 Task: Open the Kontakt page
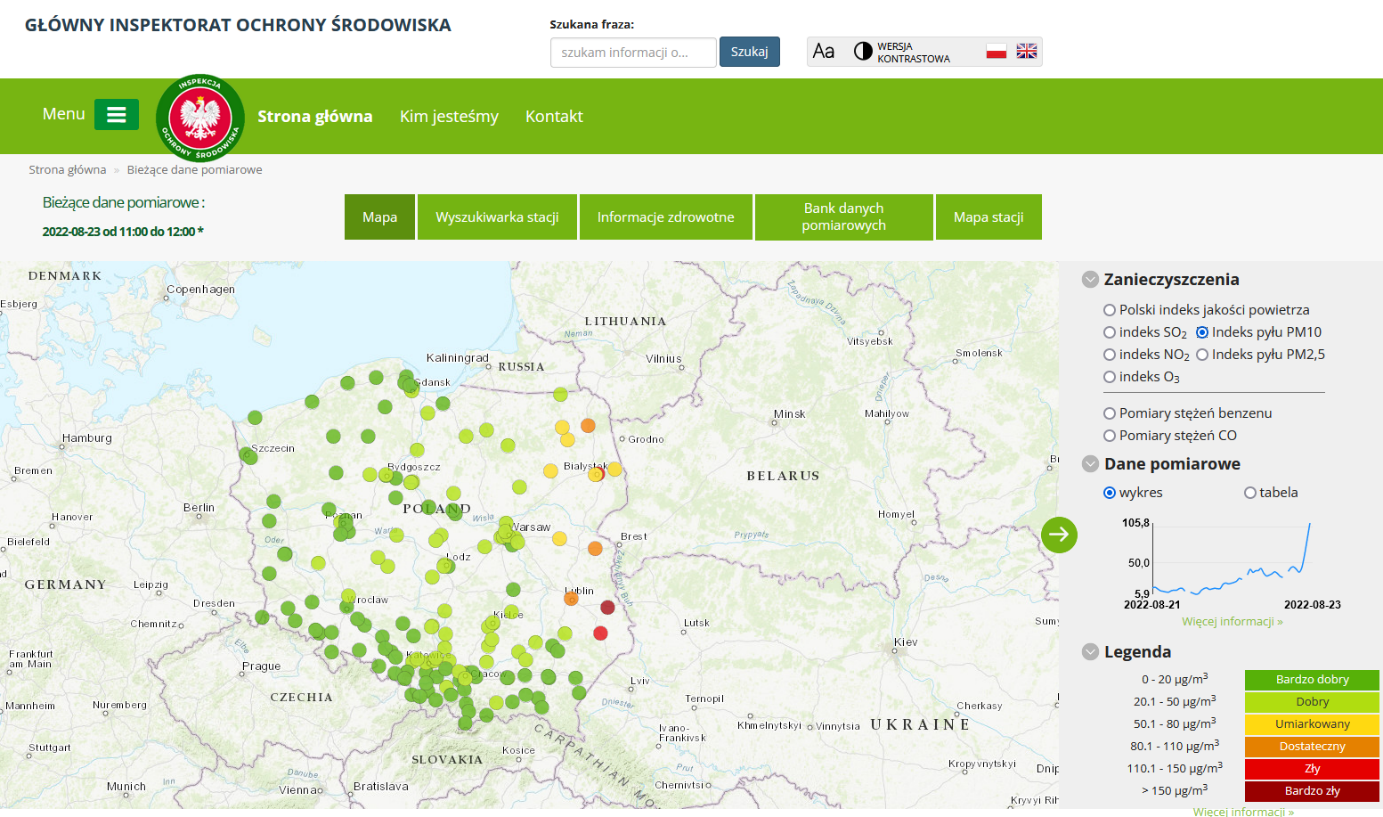point(554,116)
